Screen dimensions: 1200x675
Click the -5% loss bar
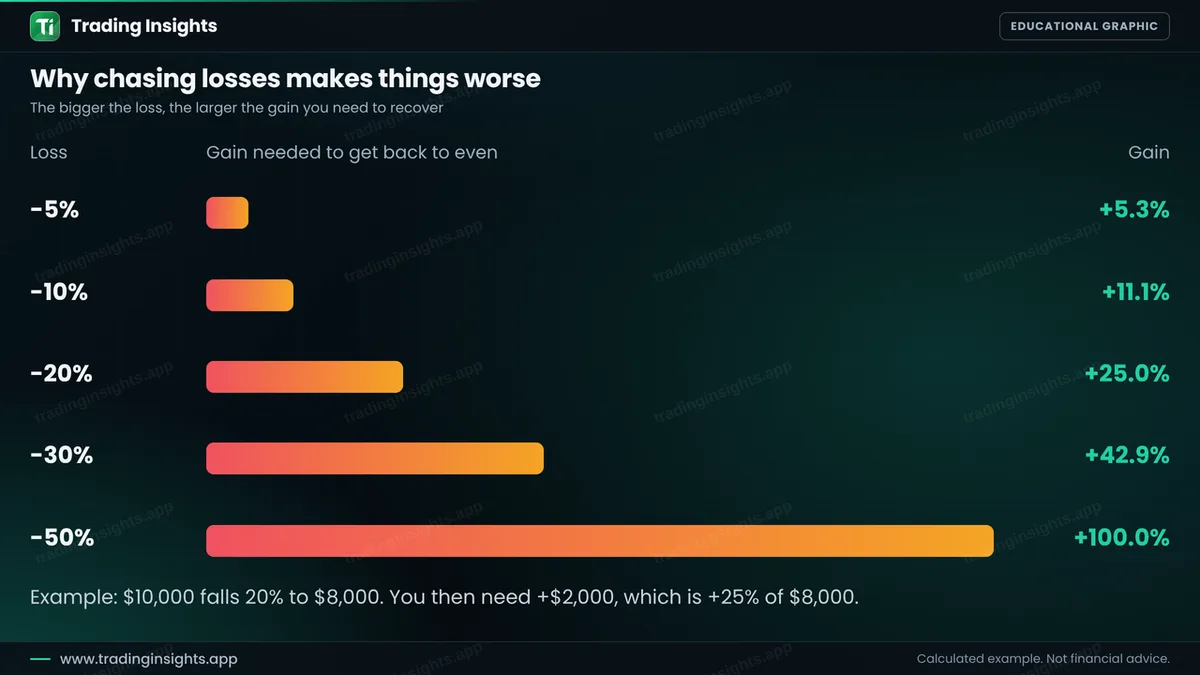tap(227, 213)
